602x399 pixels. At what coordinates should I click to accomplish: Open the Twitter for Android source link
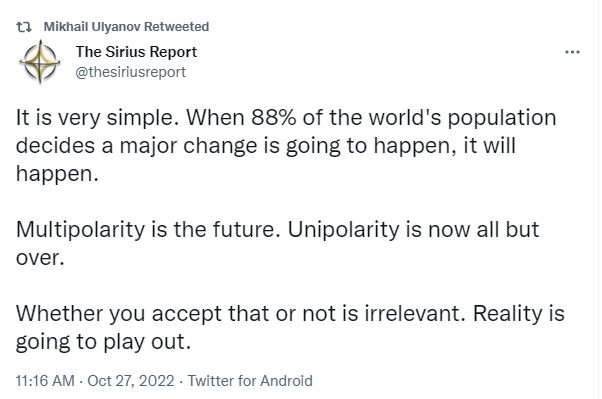250,381
